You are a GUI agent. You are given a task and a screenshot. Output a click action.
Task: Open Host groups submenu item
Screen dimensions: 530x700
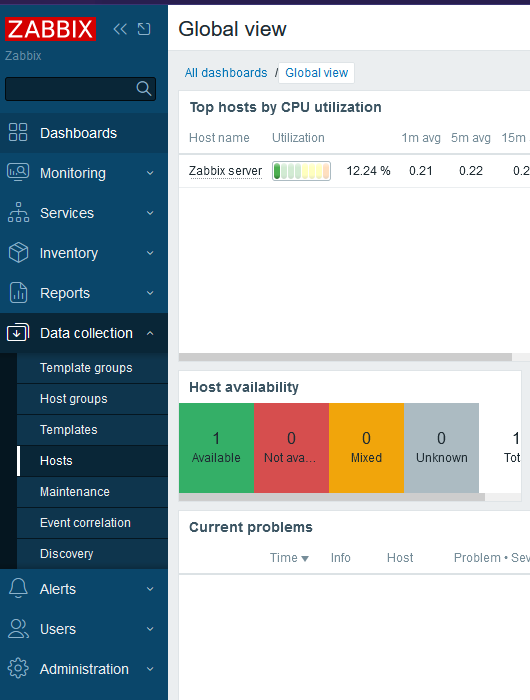tap(92, 399)
